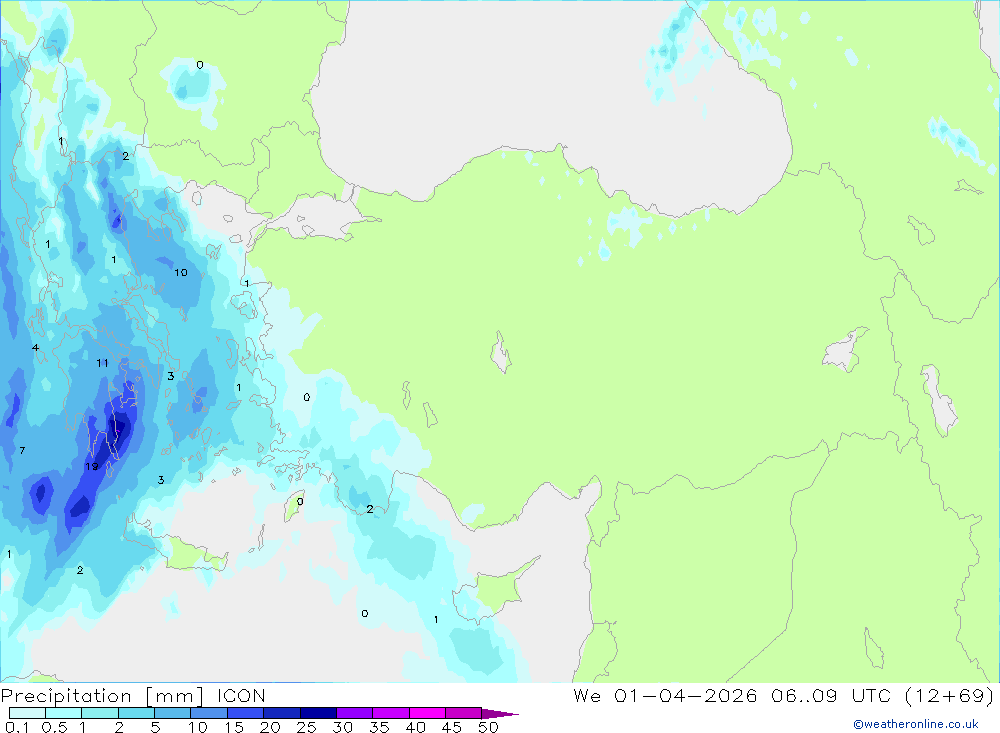1000x733 pixels.
Task: Select the '06..09 UTC' time text
Action: 831,696
